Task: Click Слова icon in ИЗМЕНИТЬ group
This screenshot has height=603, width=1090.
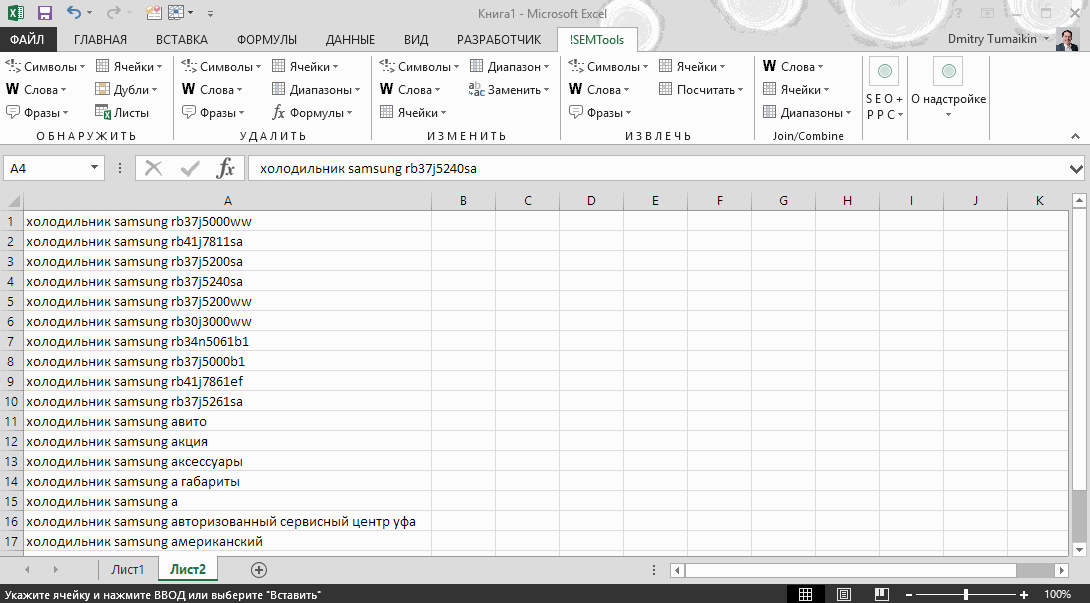Action: (387, 89)
